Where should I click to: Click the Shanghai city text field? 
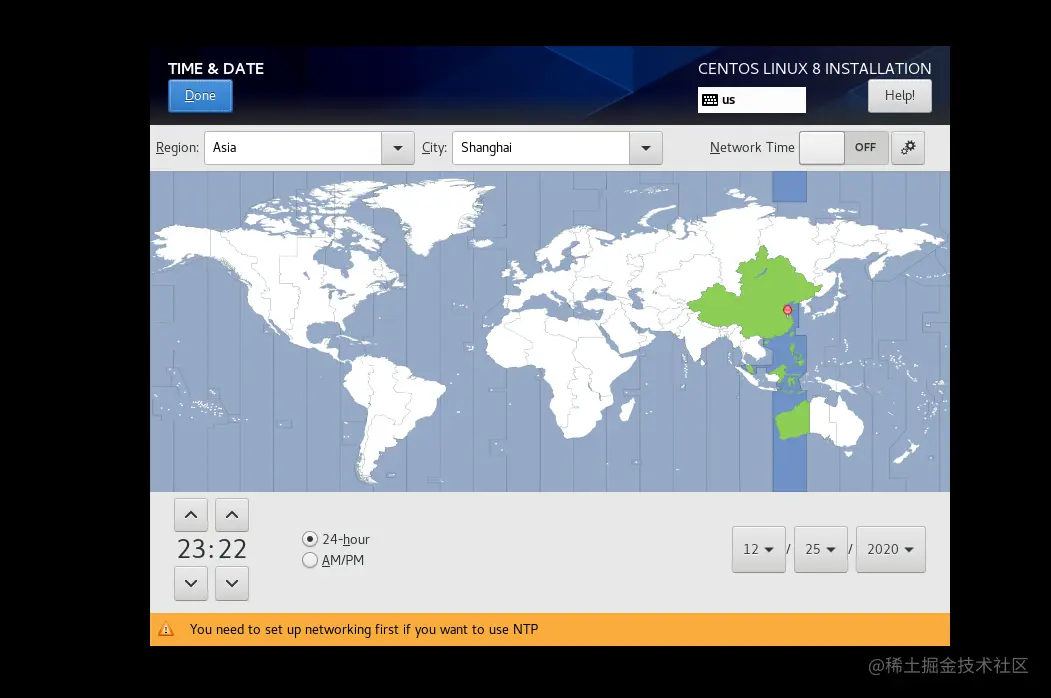[x=541, y=148]
